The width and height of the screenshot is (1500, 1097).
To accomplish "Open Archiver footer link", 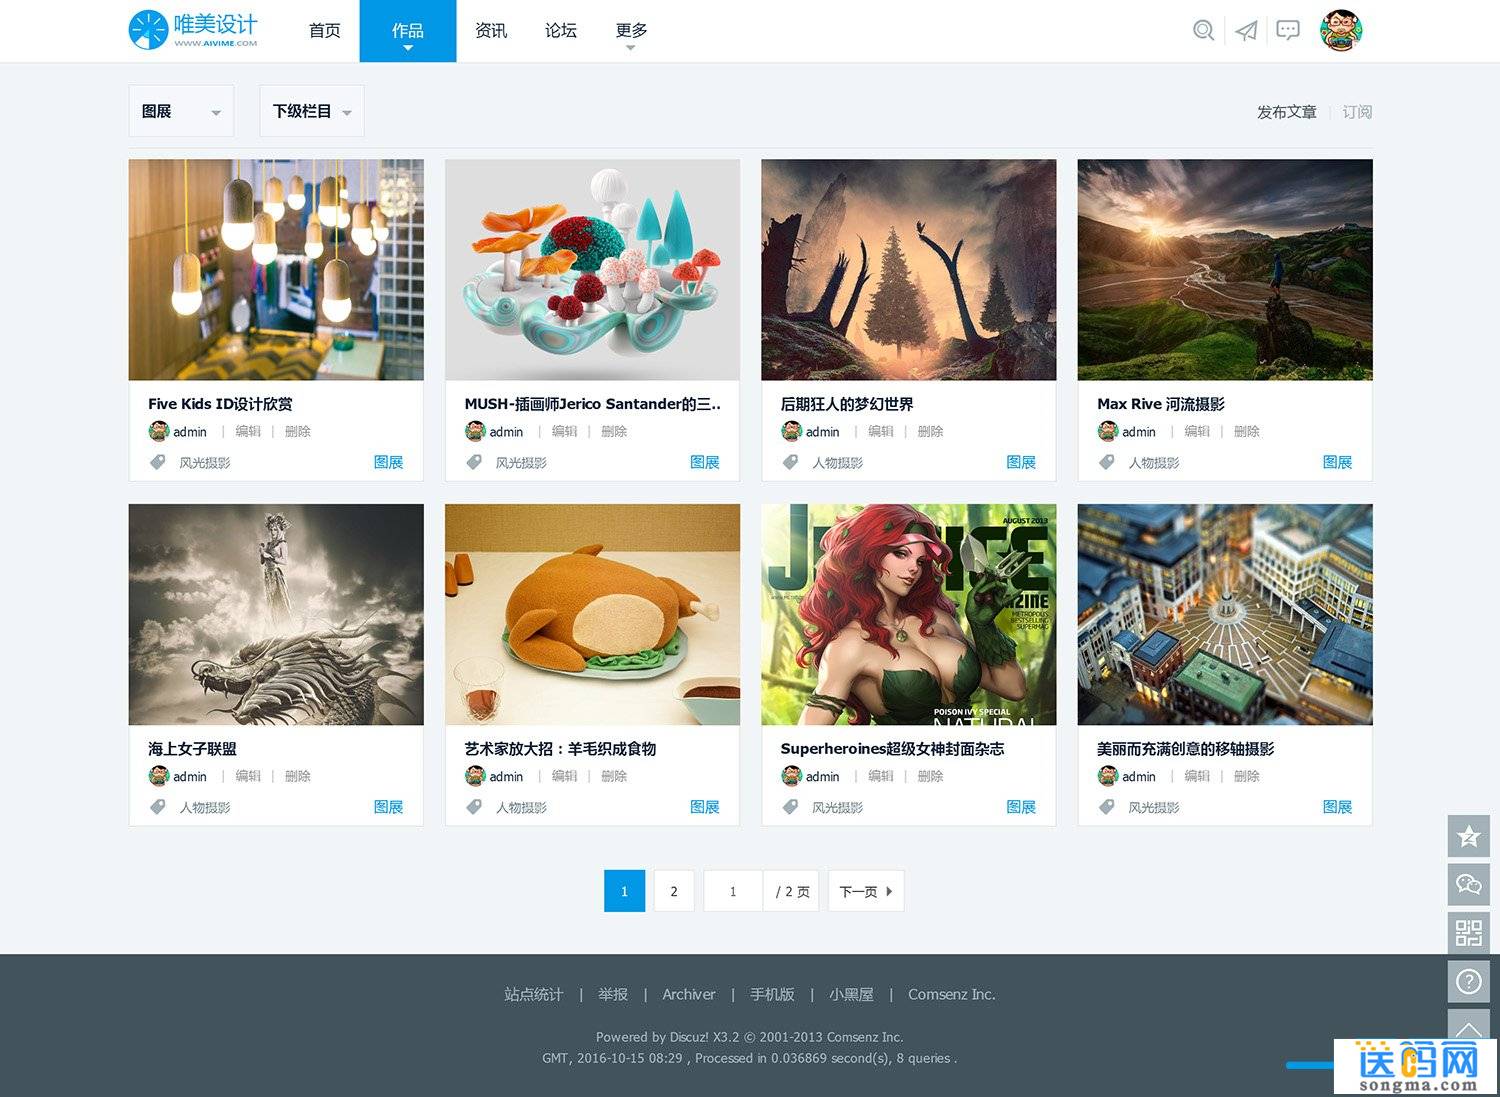I will coord(689,994).
